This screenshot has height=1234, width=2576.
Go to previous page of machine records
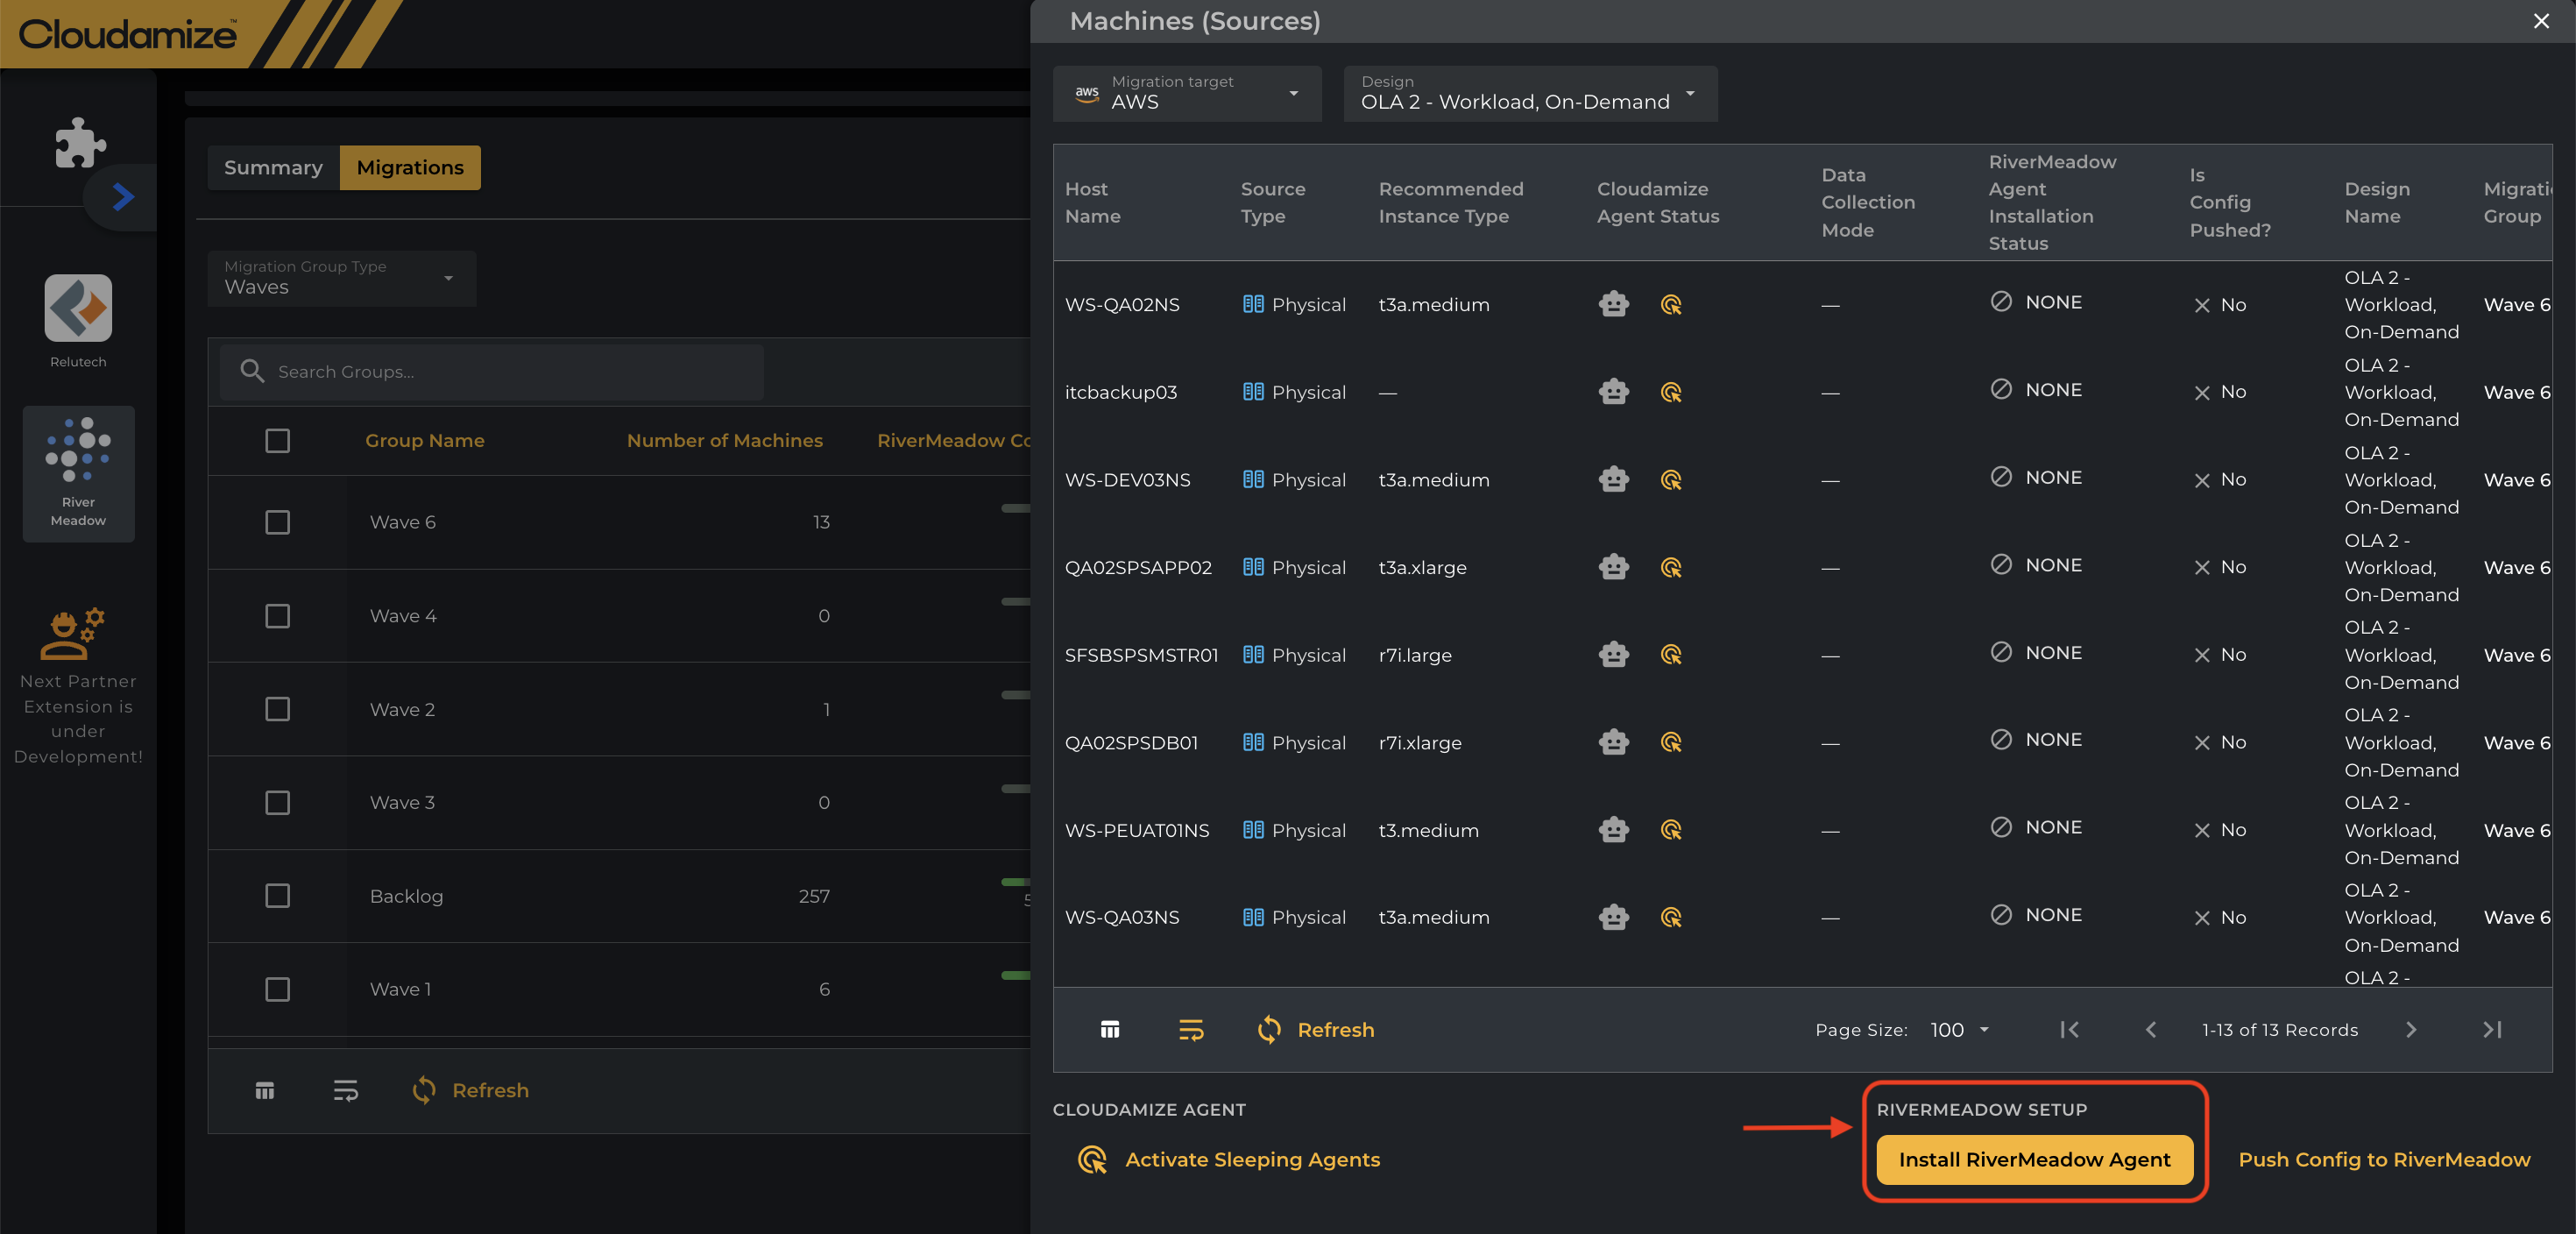pyautogui.click(x=2150, y=1029)
